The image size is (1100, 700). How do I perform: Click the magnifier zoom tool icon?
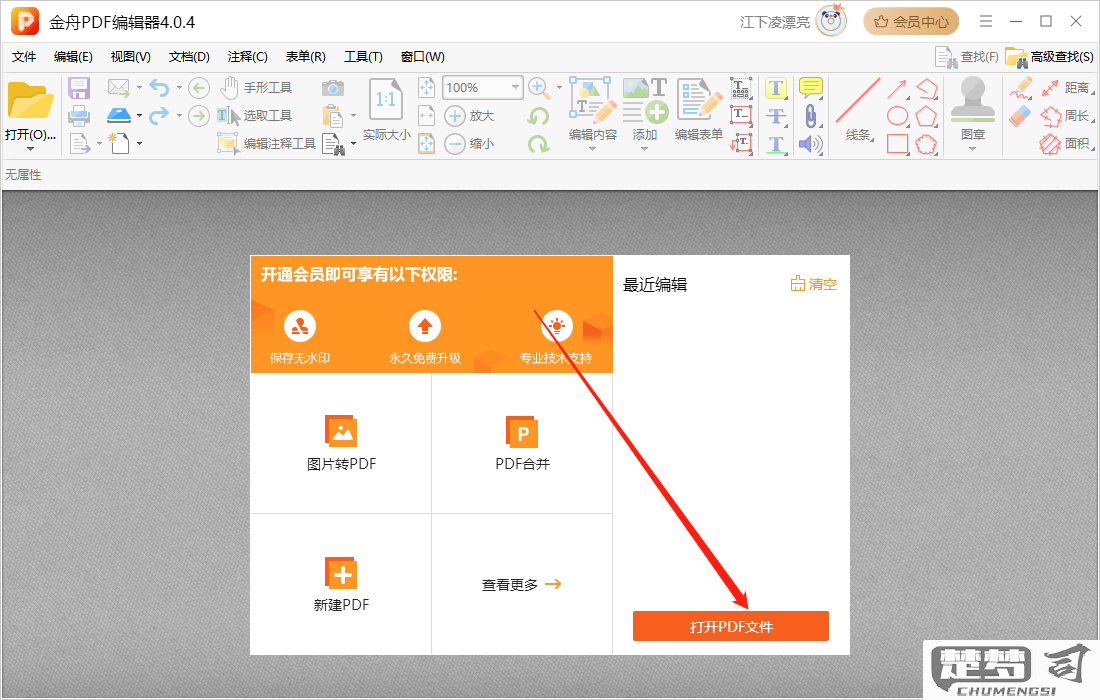point(539,88)
